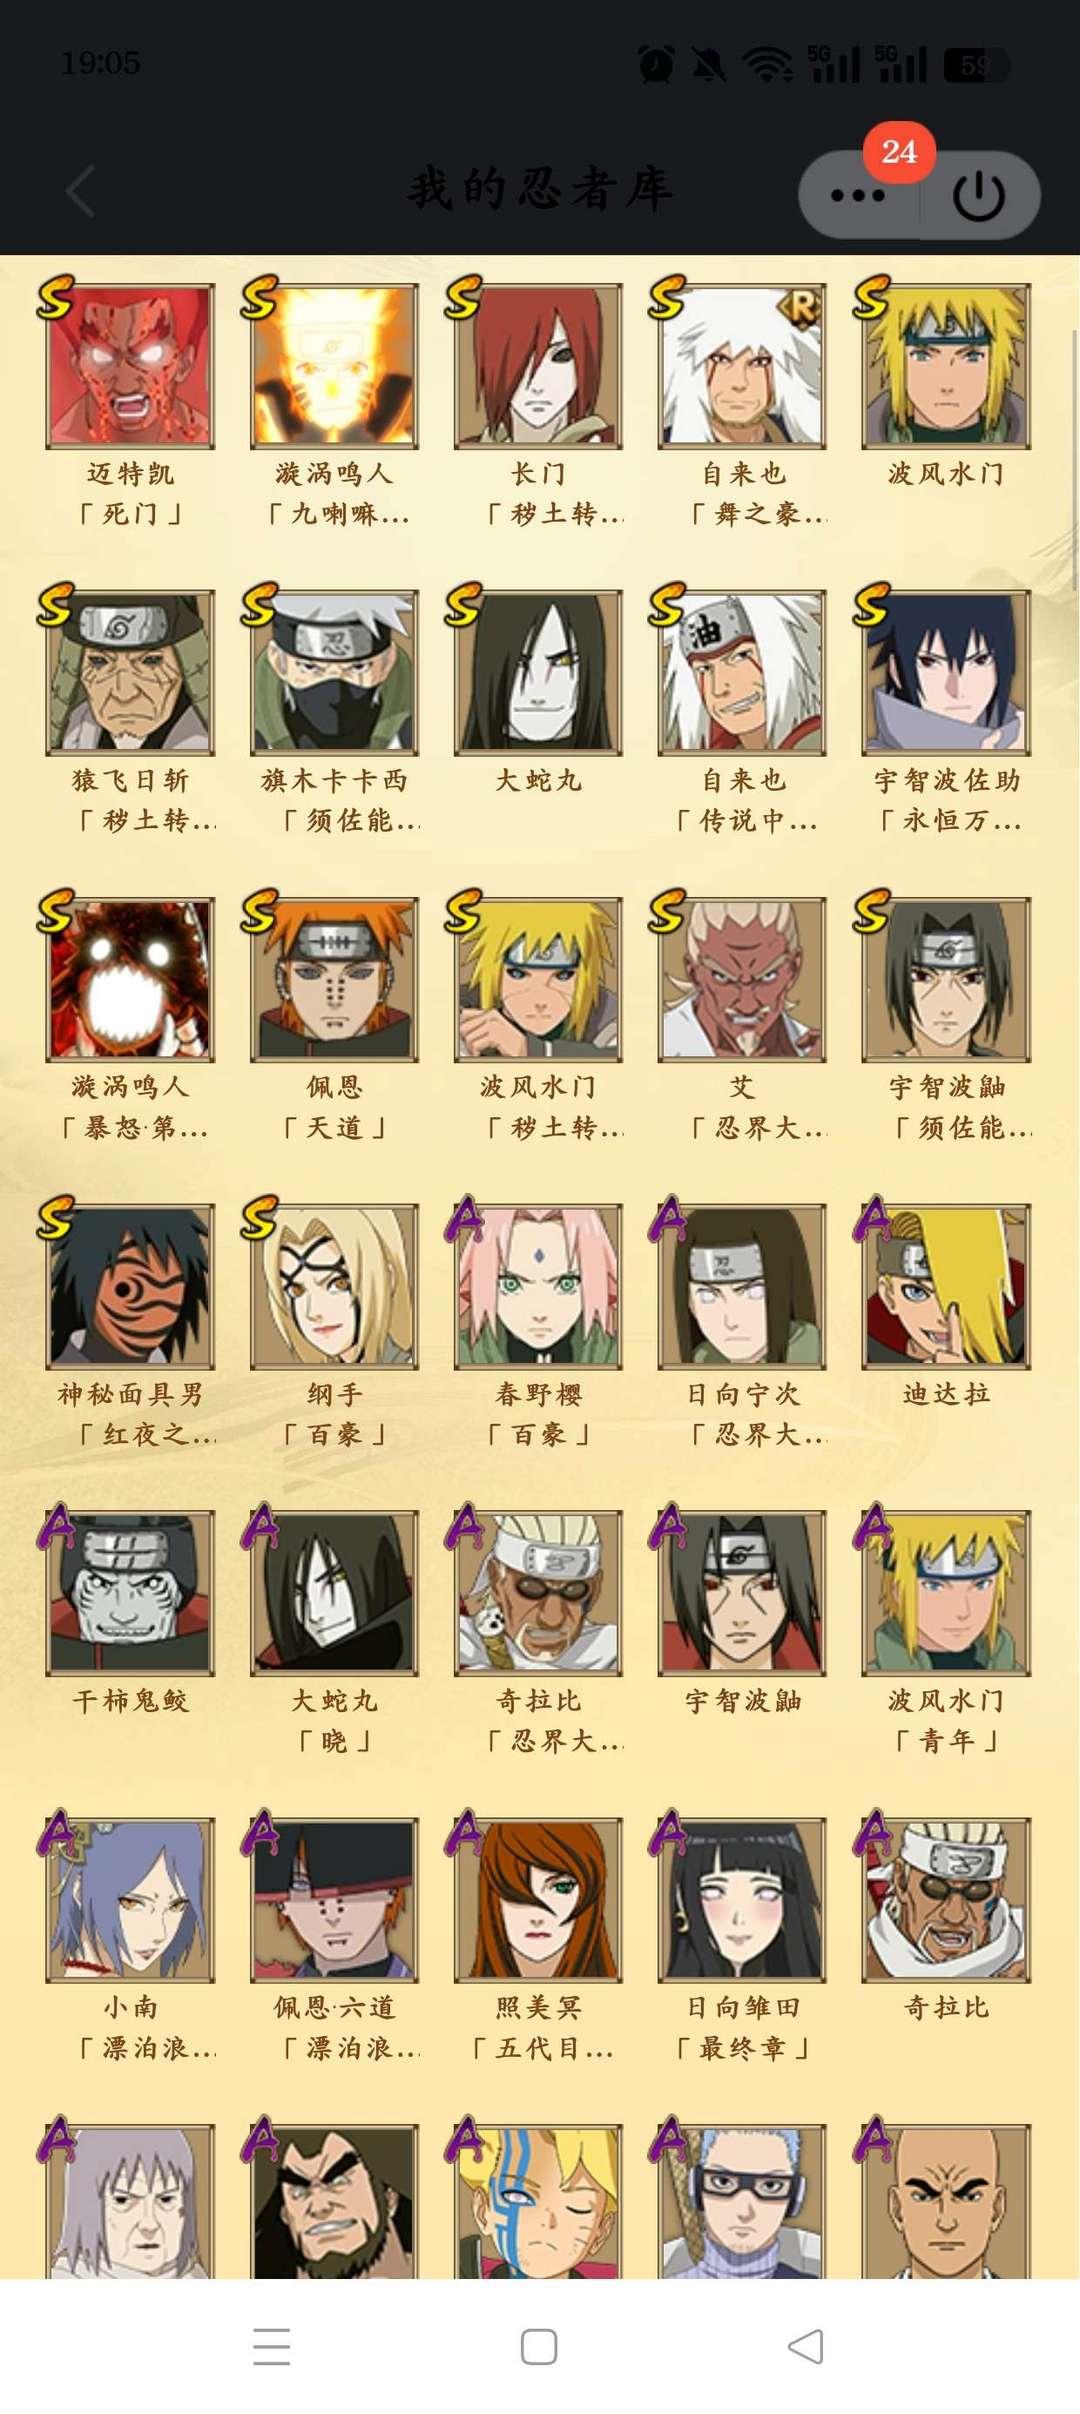Tap the Android back triangle button
The image size is (1080, 2414).
pos(806,2346)
